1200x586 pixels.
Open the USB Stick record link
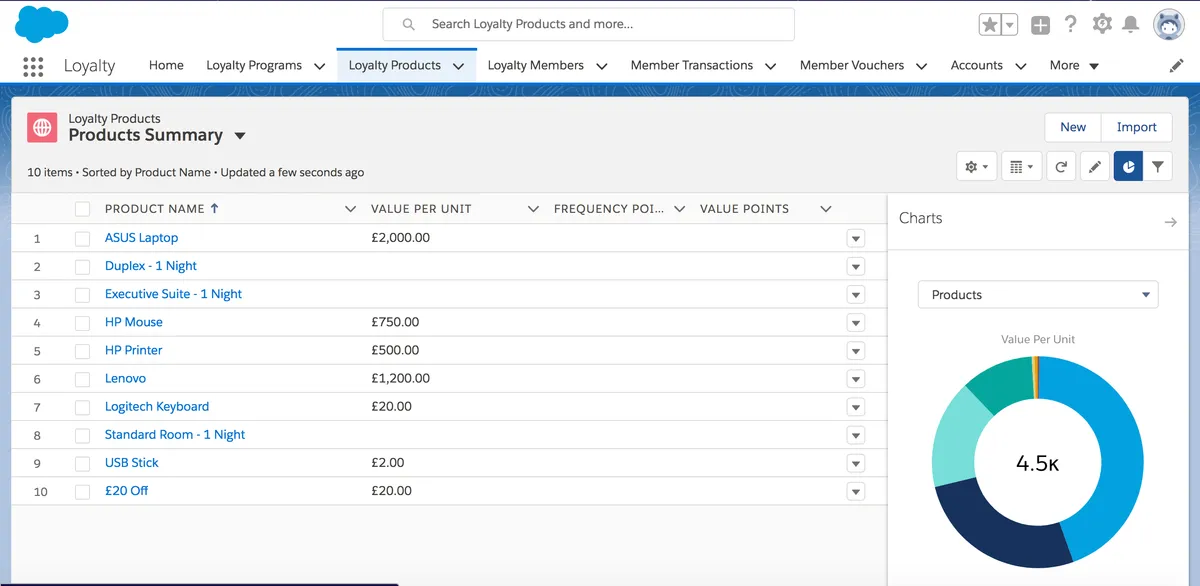[132, 463]
